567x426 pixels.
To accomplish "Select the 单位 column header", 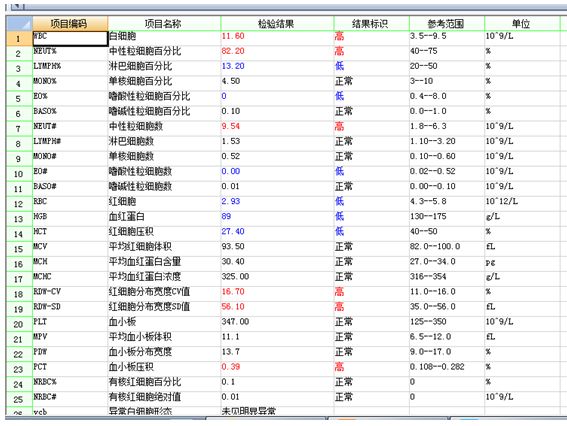I will click(x=522, y=24).
